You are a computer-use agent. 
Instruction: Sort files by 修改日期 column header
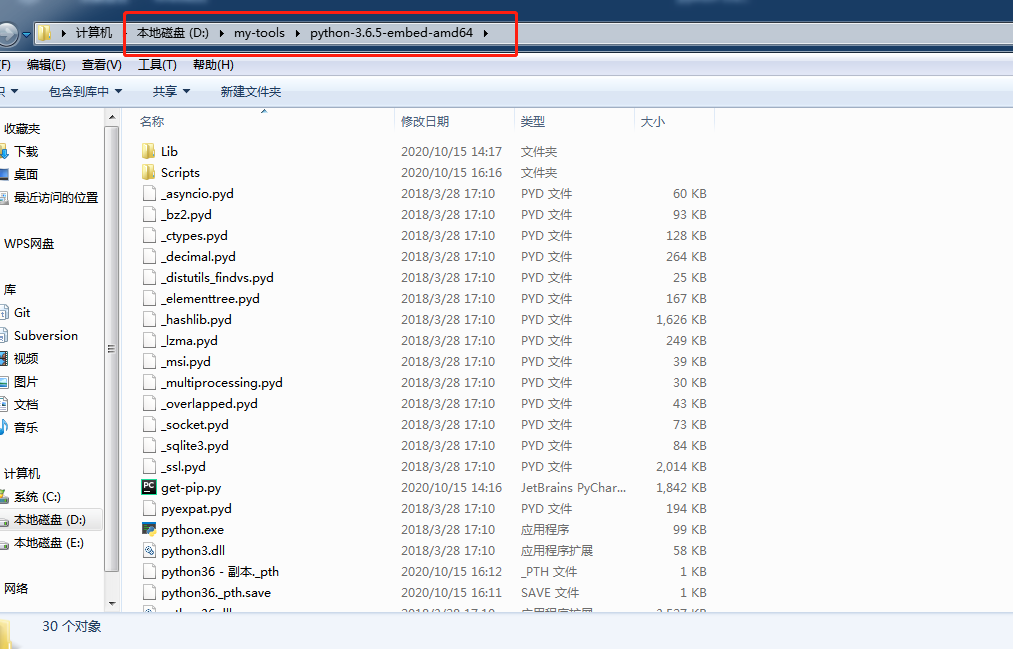(425, 122)
